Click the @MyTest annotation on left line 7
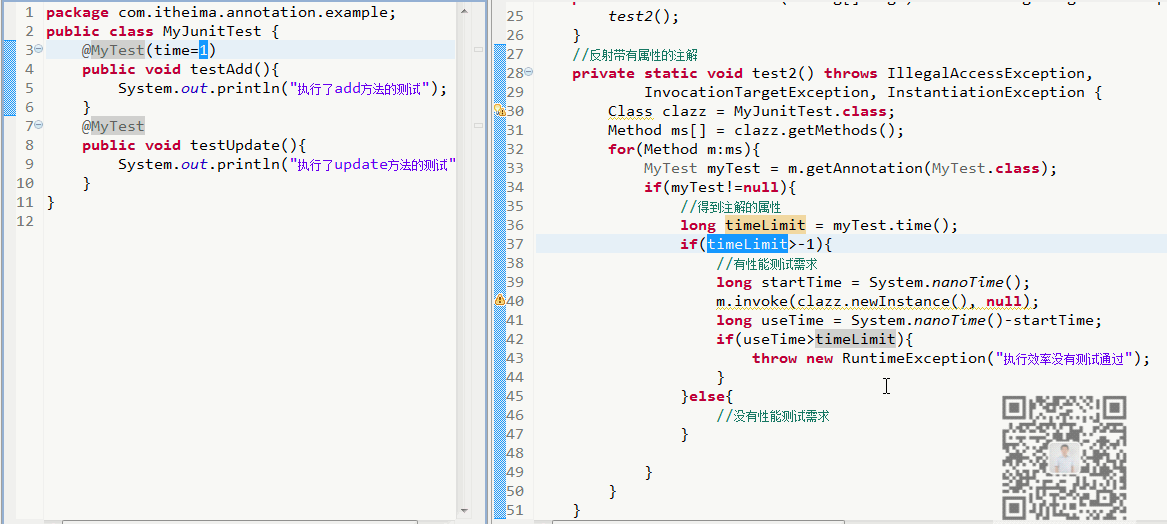1167x524 pixels. (x=113, y=126)
